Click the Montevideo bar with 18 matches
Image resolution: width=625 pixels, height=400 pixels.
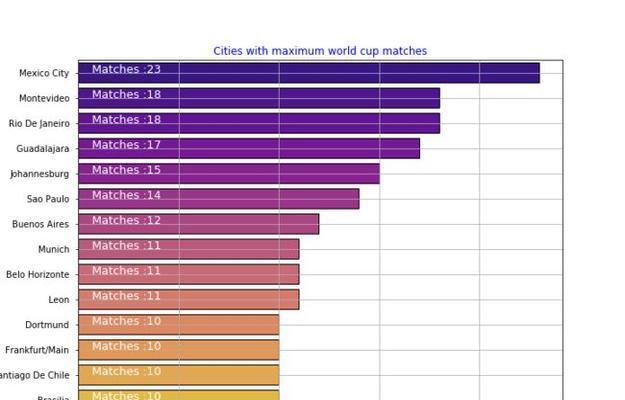point(259,98)
